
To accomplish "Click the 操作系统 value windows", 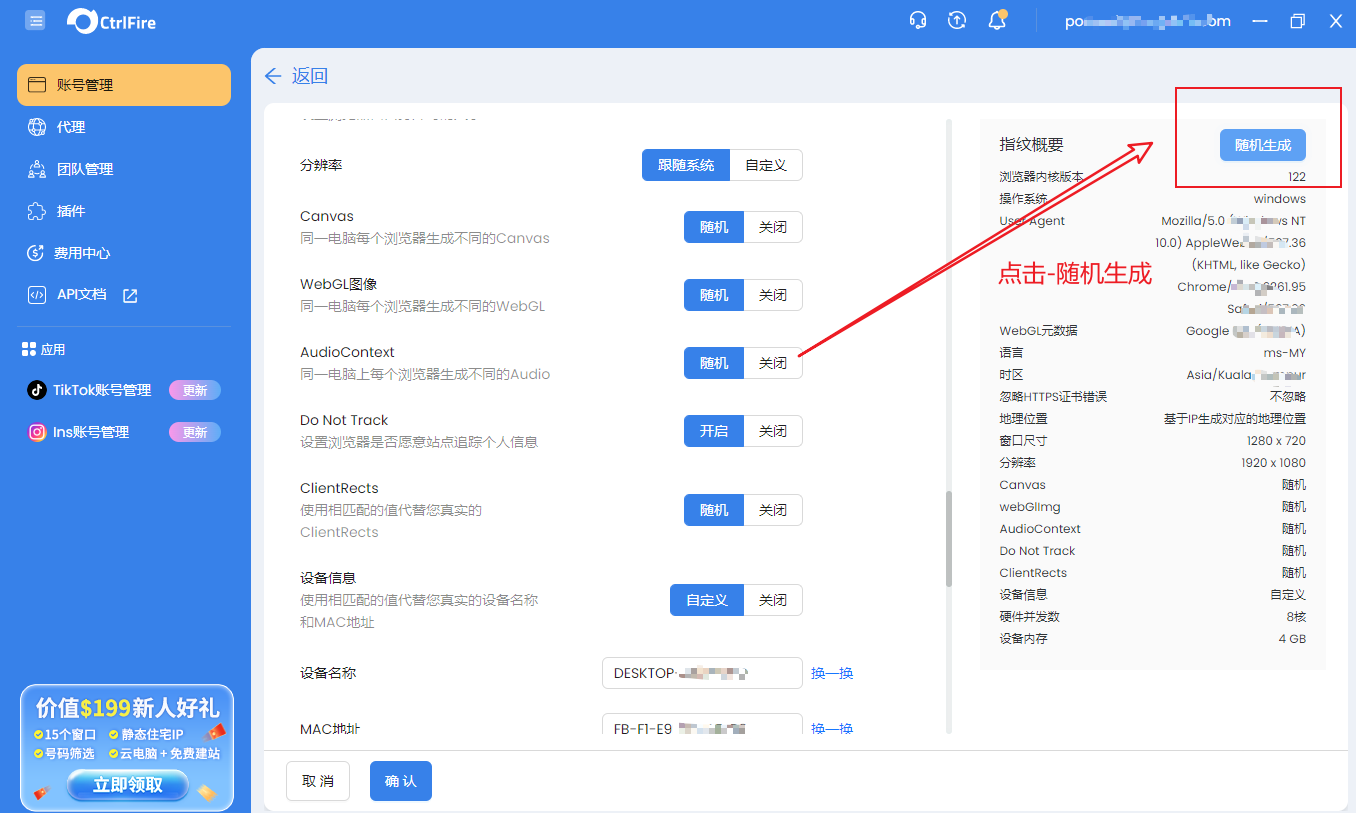I will (1280, 199).
